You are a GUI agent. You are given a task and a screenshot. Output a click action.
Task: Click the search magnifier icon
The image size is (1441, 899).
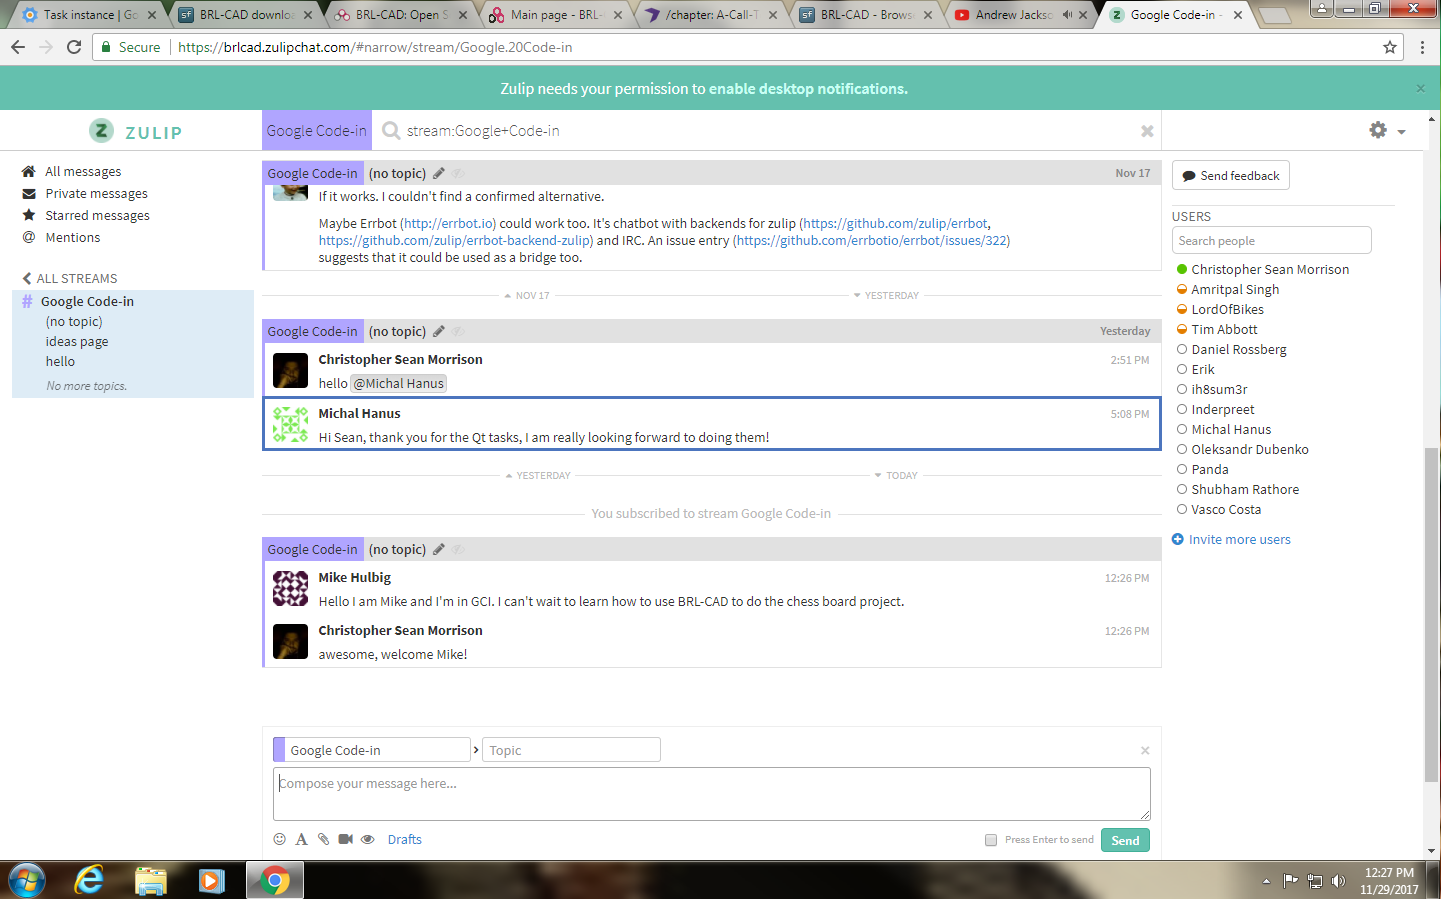[x=391, y=131]
